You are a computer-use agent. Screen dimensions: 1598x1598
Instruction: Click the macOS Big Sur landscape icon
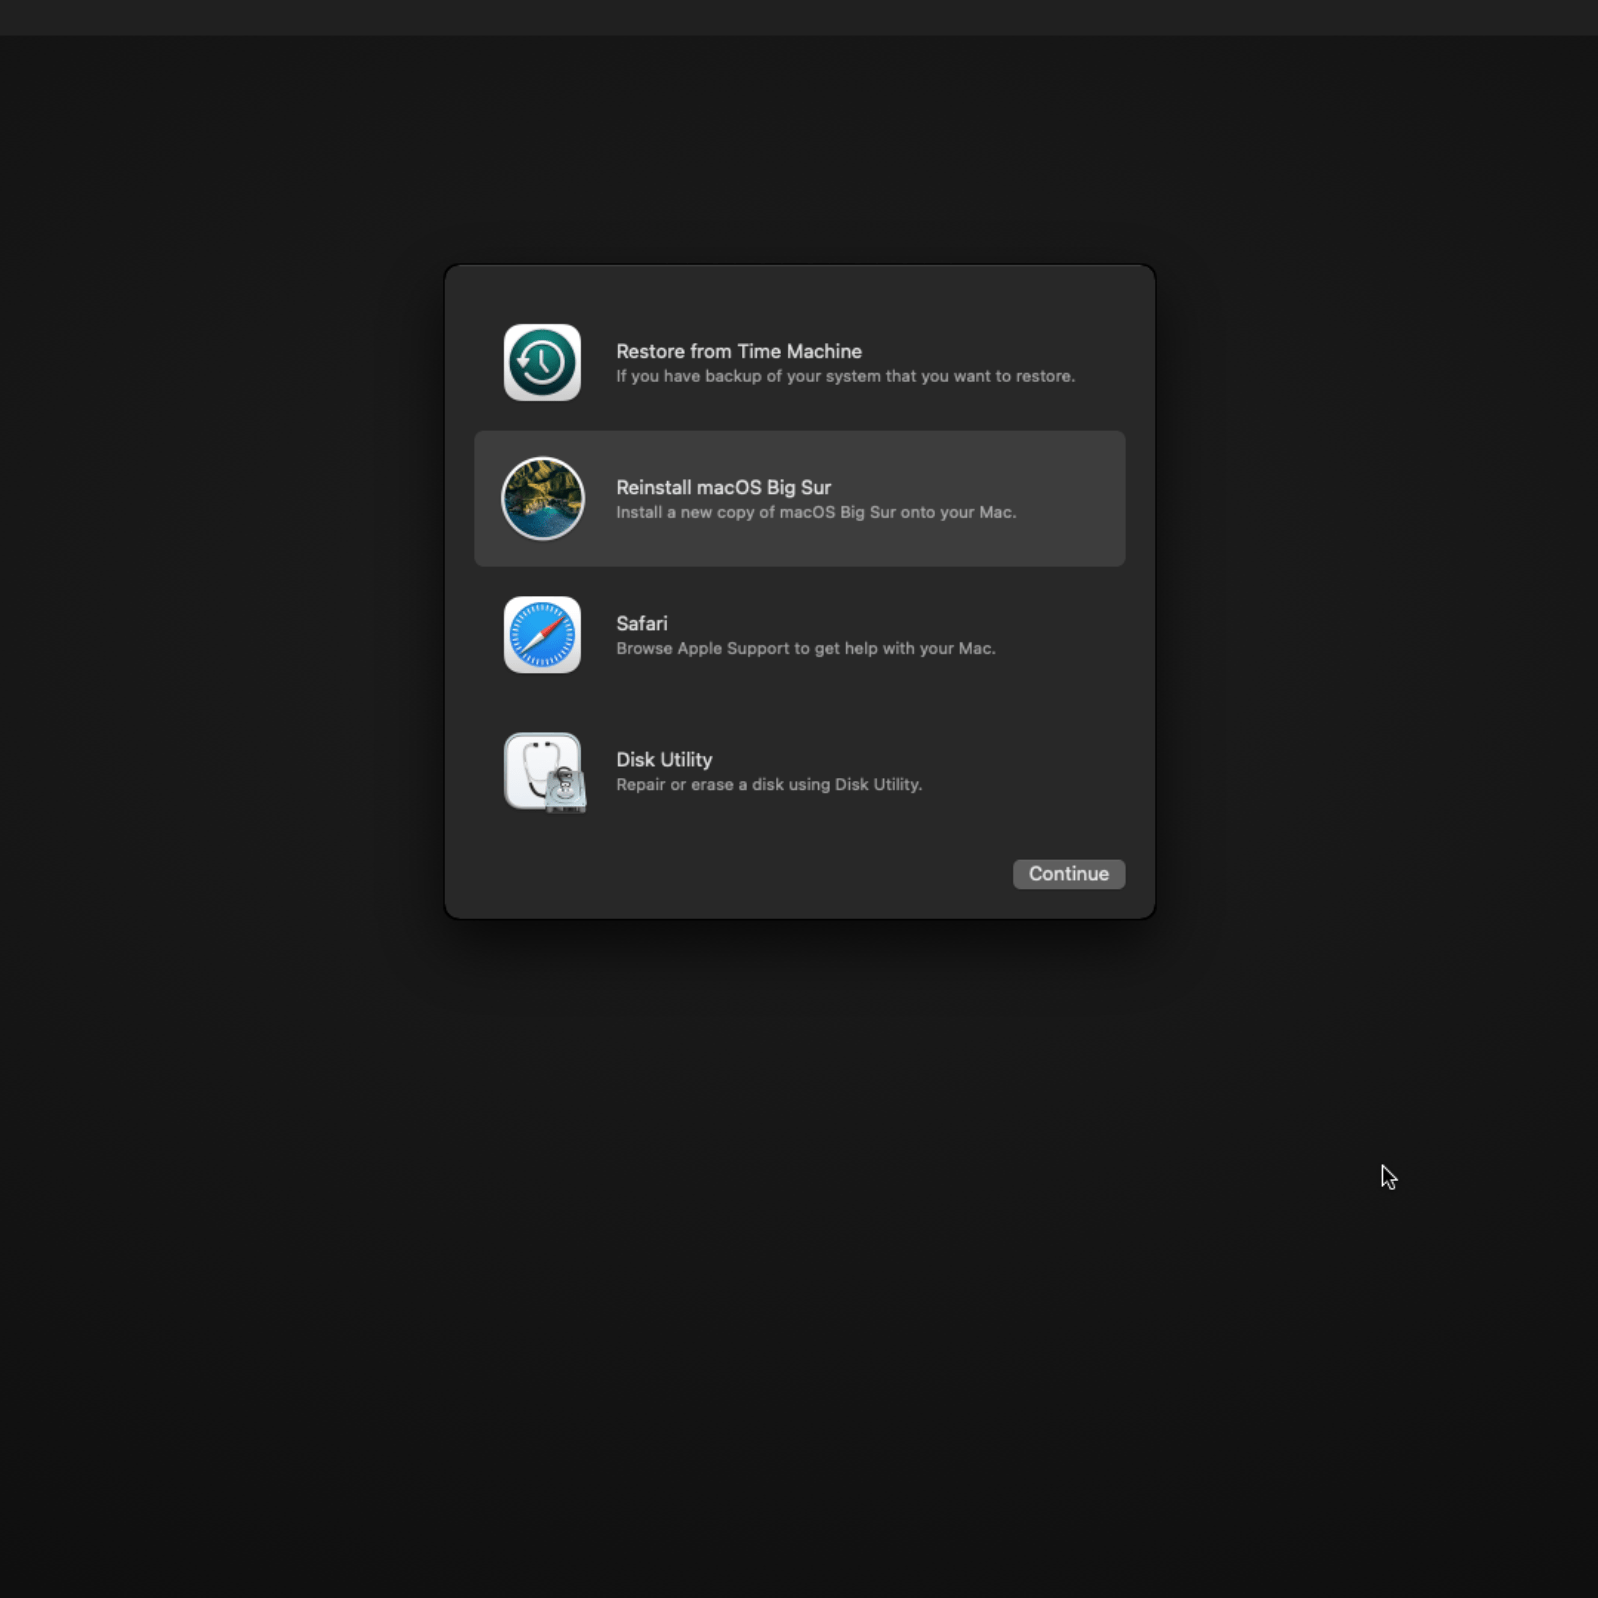click(542, 499)
